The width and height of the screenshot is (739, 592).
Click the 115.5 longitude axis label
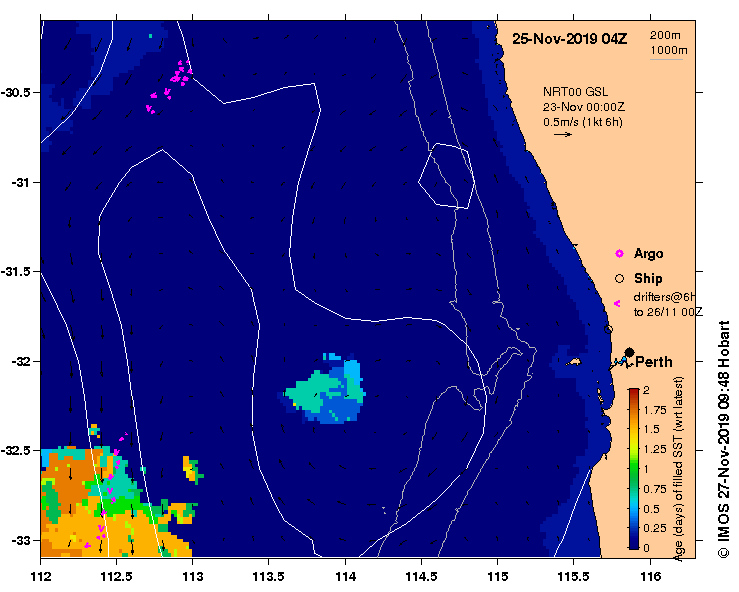[x=573, y=576]
